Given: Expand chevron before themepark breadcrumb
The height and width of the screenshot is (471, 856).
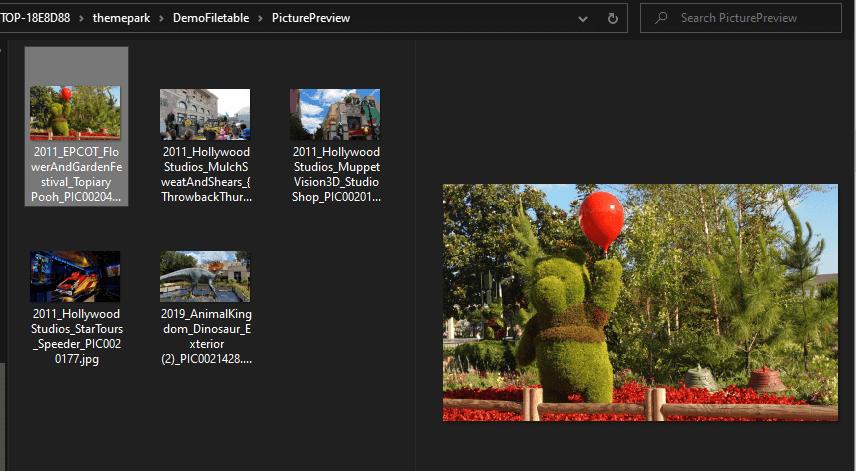Looking at the screenshot, I should 81,19.
